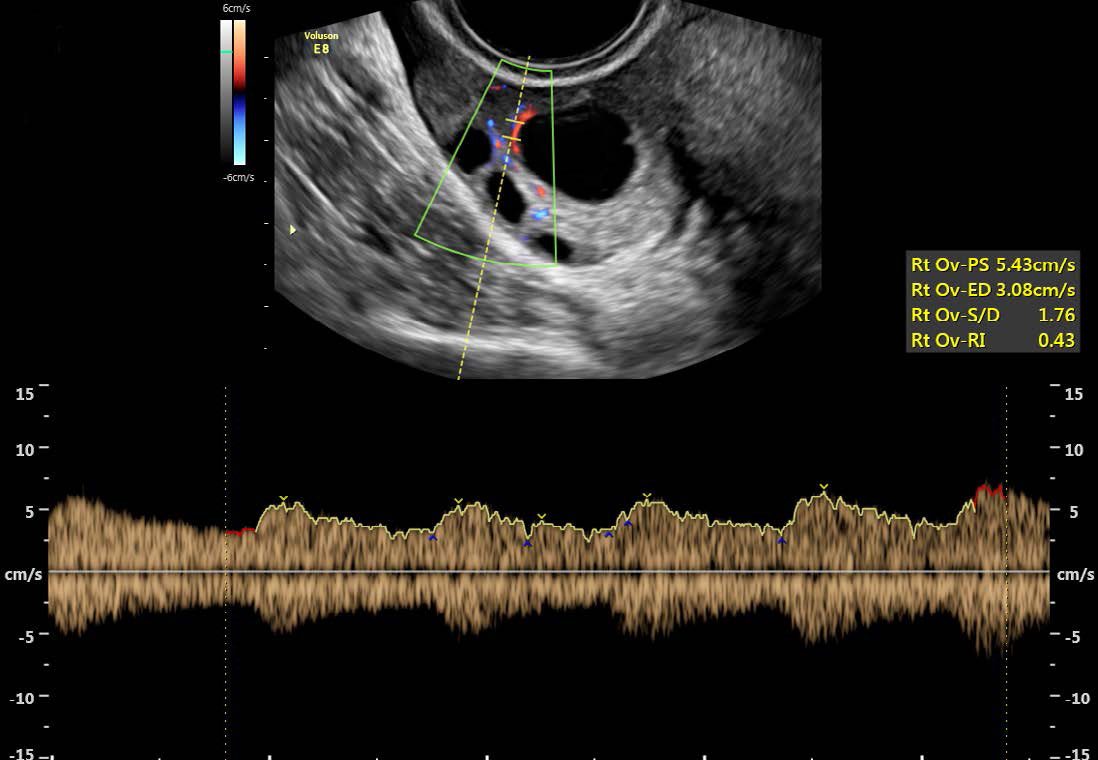Click the -6cm/s label below the color bar
Screen dimensions: 1098x760
tap(238, 177)
